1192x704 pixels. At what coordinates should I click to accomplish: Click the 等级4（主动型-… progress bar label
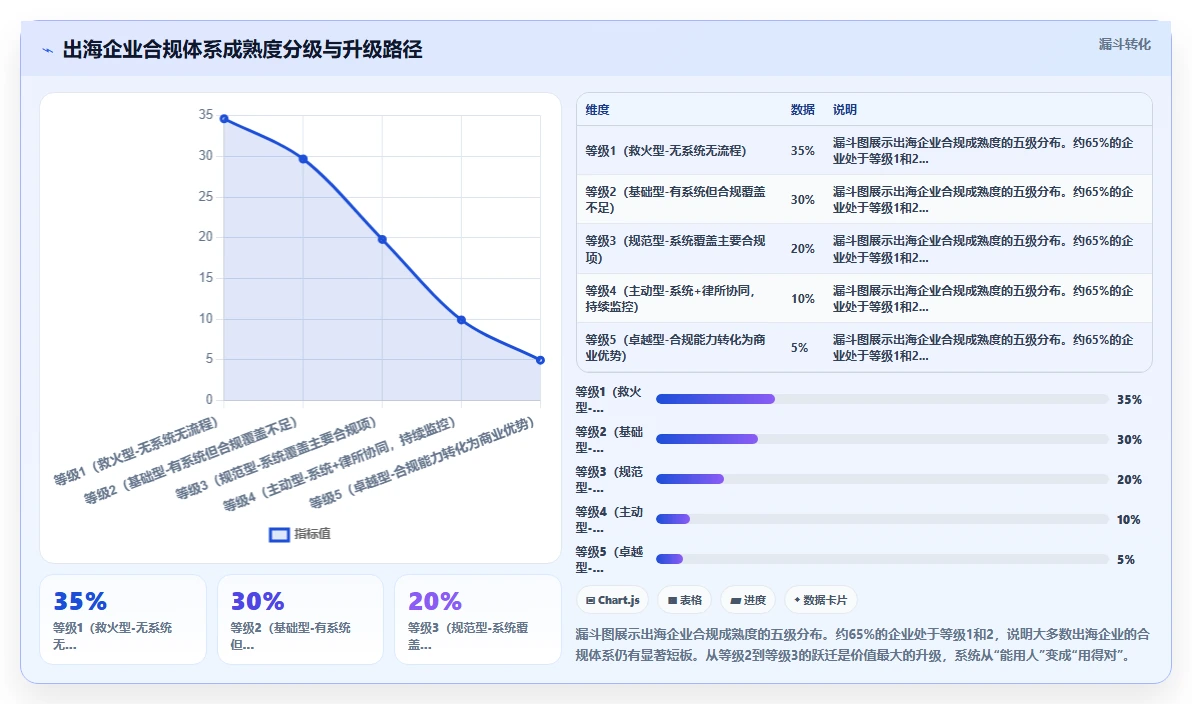(x=609, y=519)
